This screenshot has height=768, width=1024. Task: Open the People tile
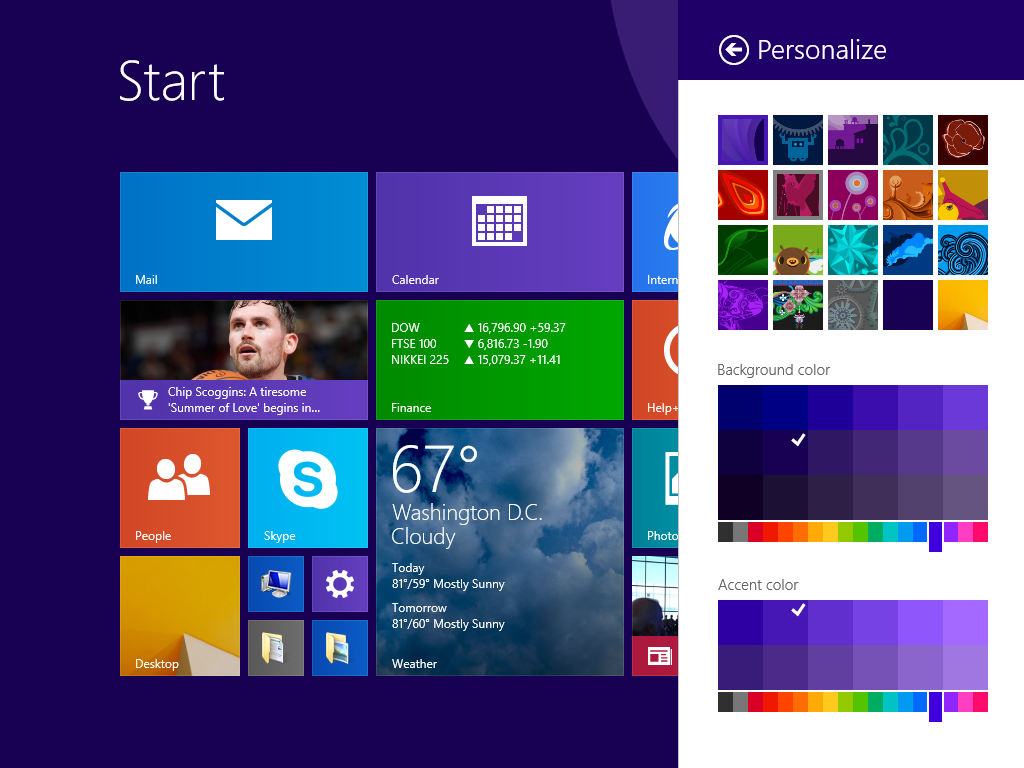pyautogui.click(x=179, y=487)
